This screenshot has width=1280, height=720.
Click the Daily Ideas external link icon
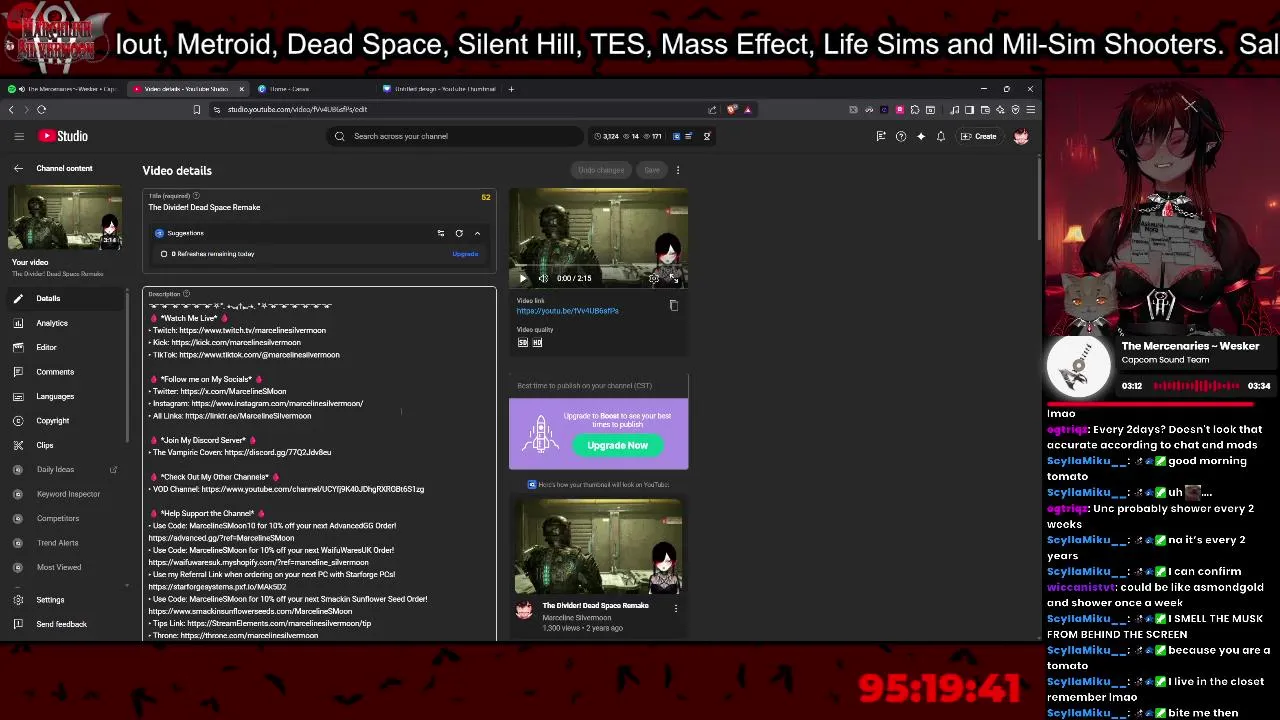113,469
